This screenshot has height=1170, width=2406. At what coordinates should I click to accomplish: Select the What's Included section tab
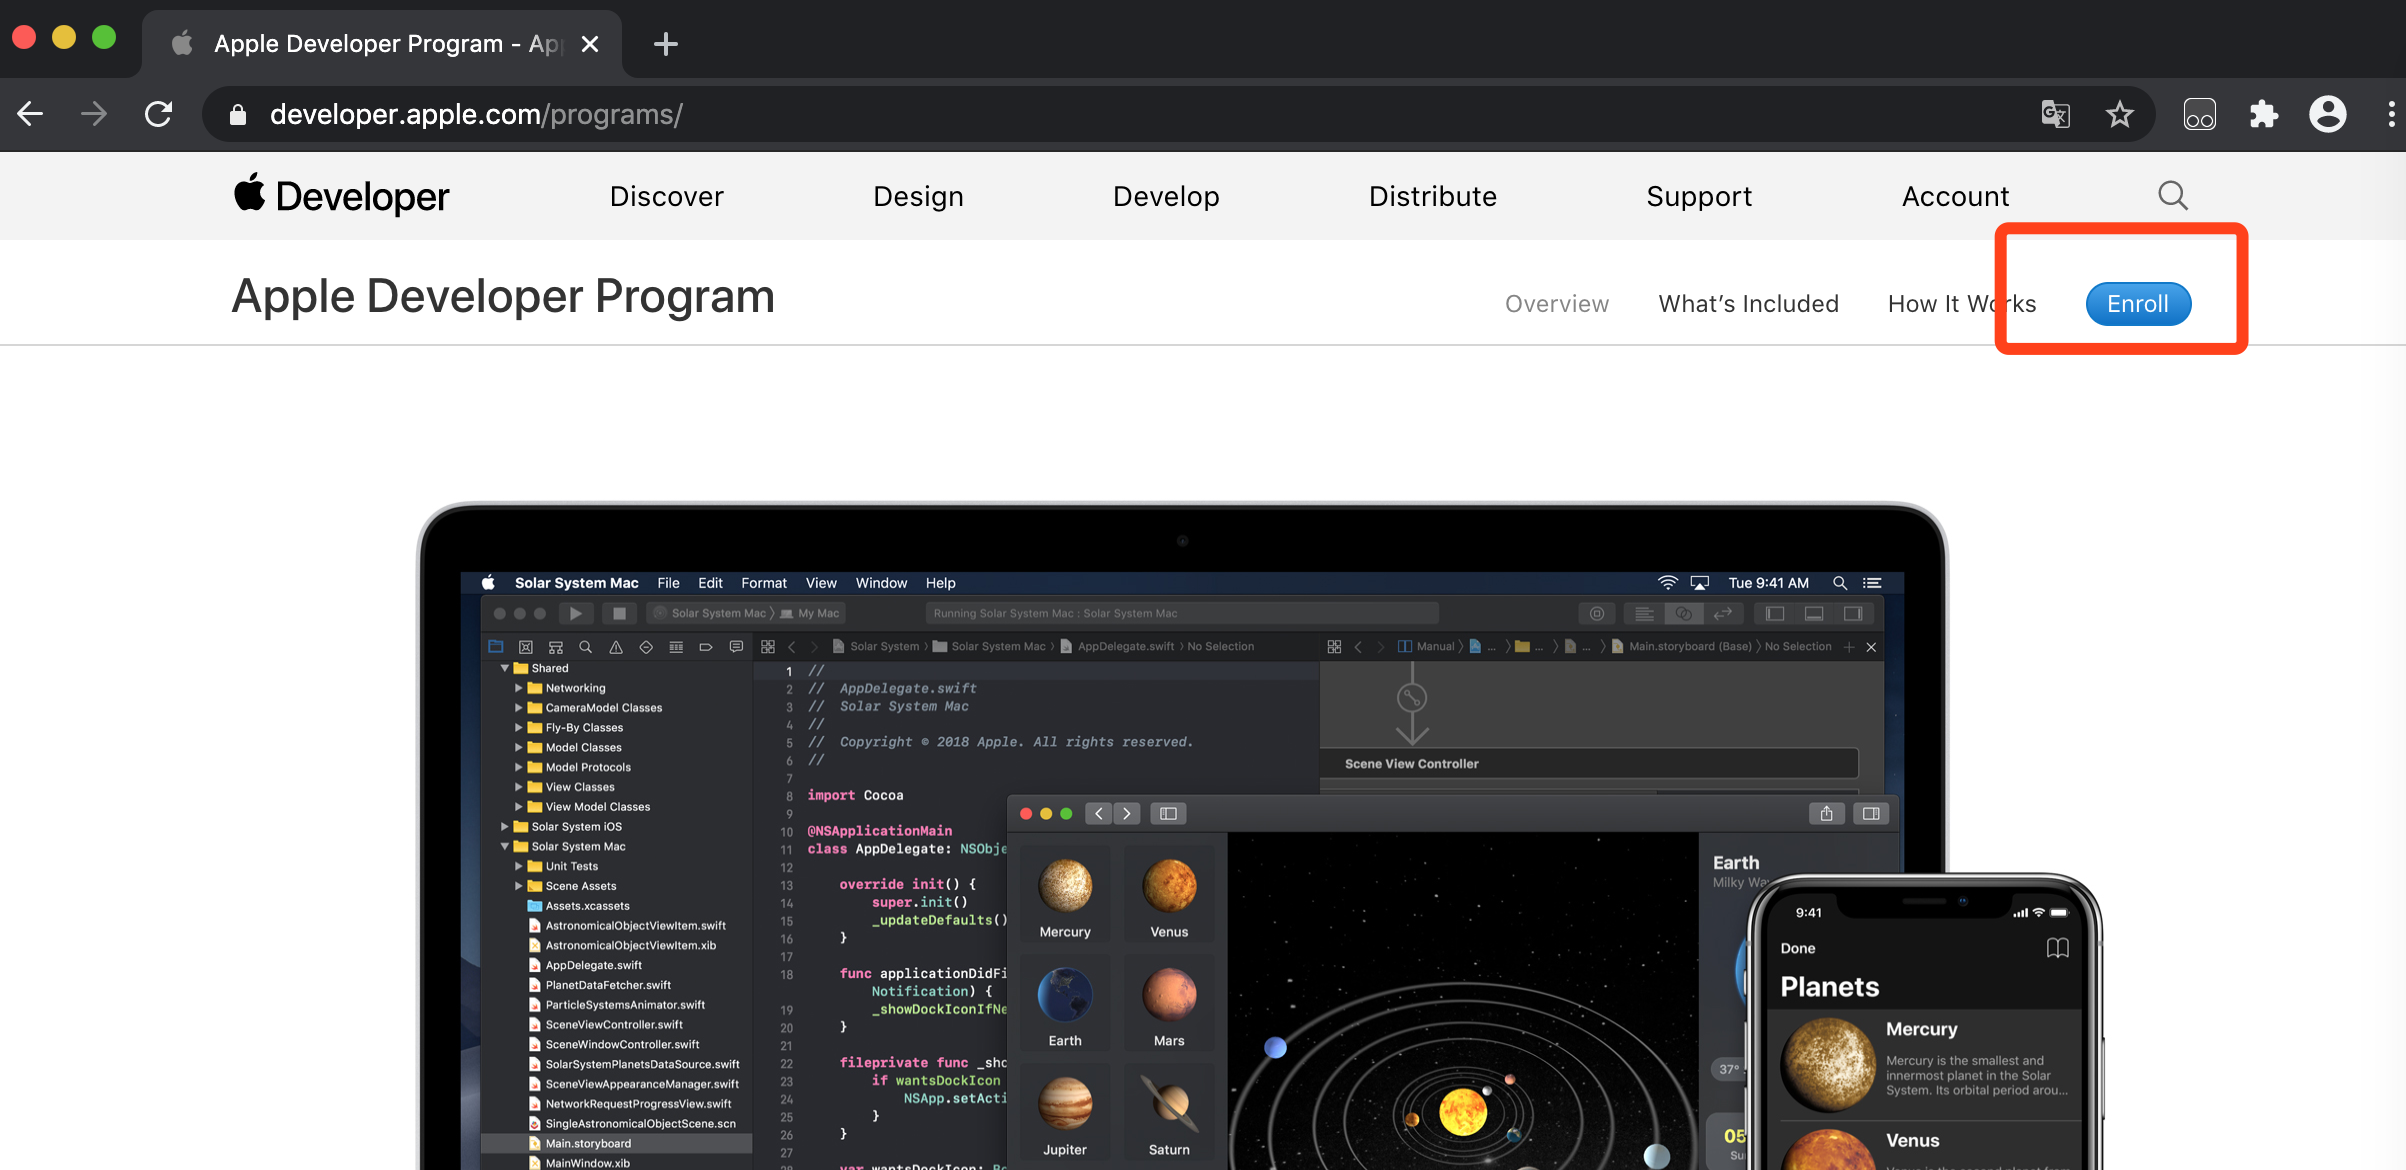(1749, 304)
